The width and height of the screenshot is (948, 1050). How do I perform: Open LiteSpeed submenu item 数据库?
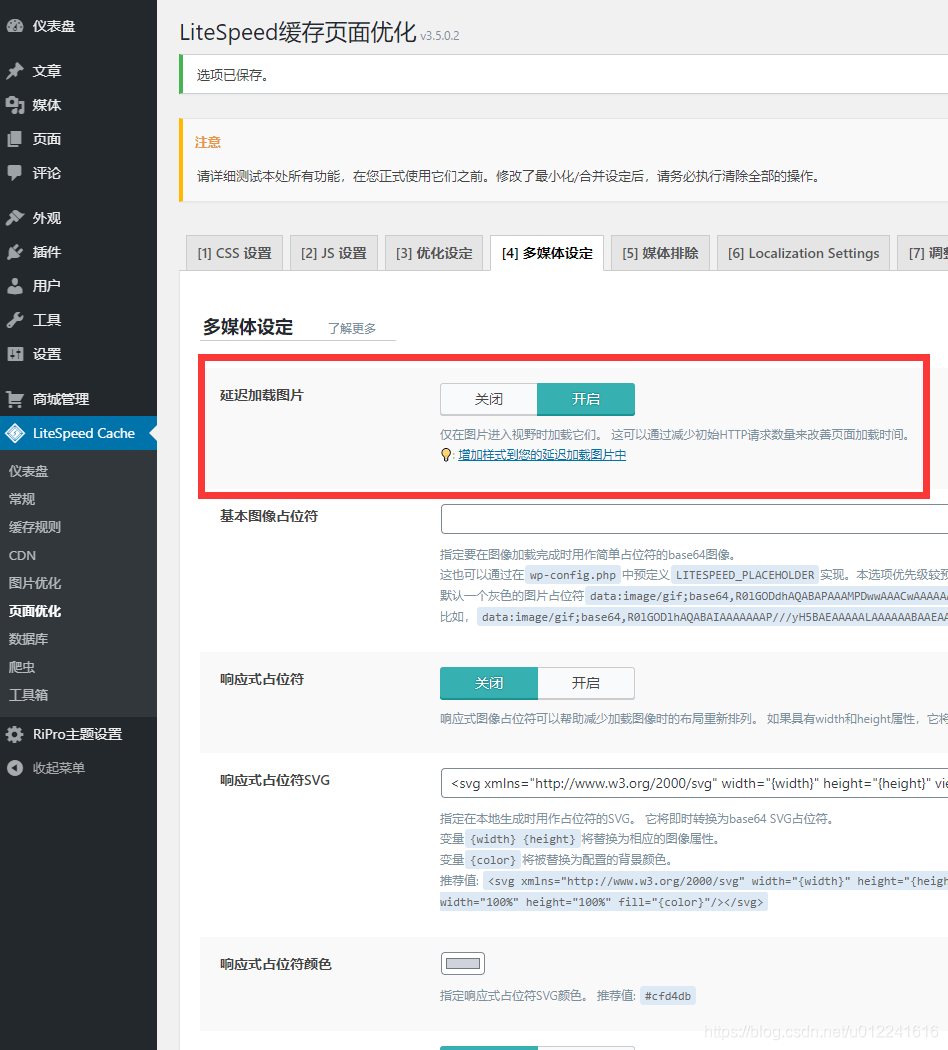(28, 640)
